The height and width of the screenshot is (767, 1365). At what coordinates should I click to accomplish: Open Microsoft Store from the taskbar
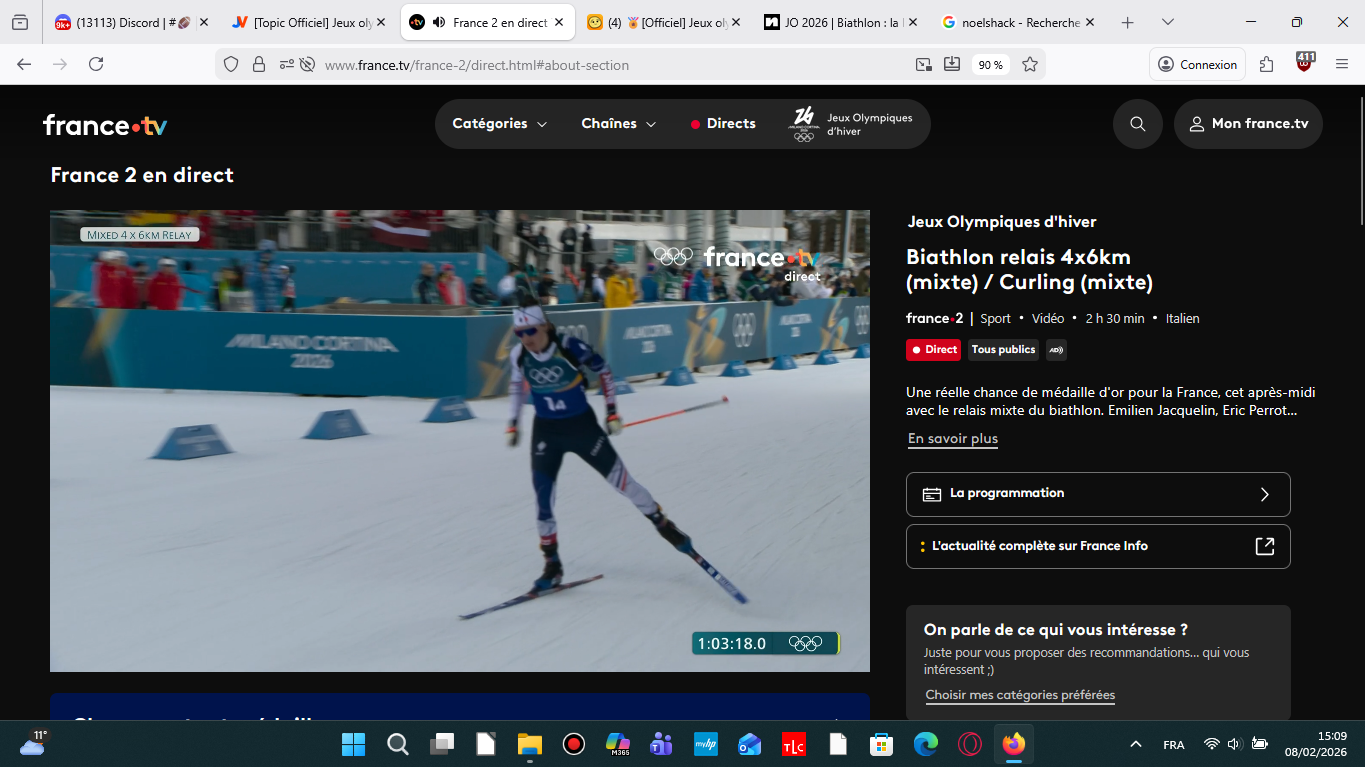[881, 744]
